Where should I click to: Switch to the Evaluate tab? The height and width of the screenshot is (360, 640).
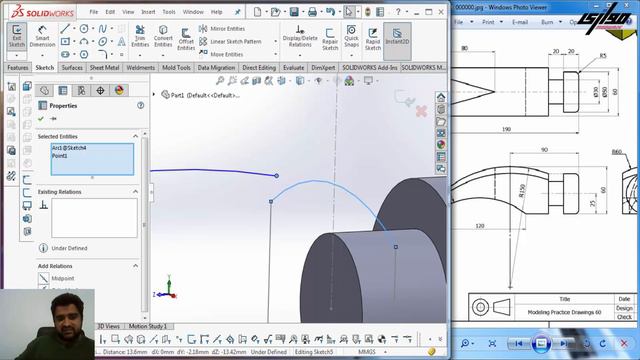tap(293, 67)
